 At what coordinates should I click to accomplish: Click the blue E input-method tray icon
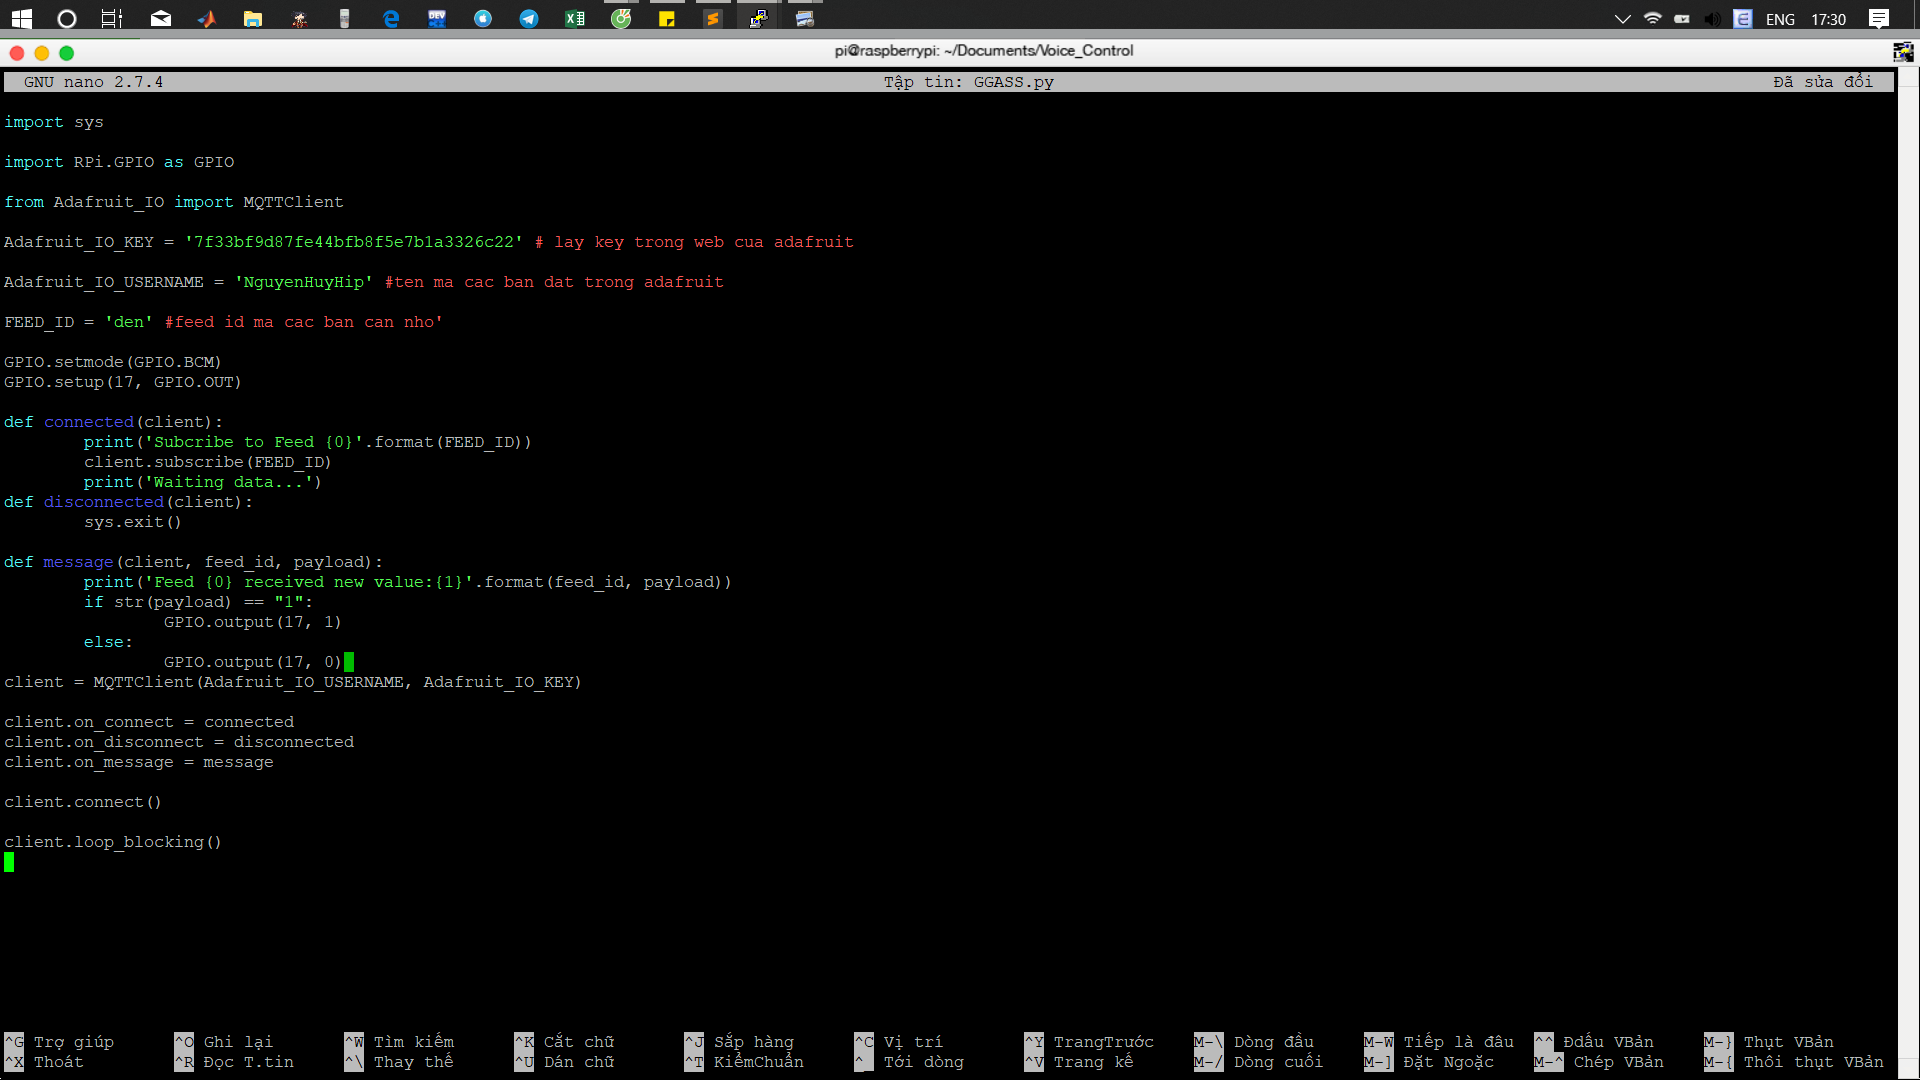pos(1743,19)
